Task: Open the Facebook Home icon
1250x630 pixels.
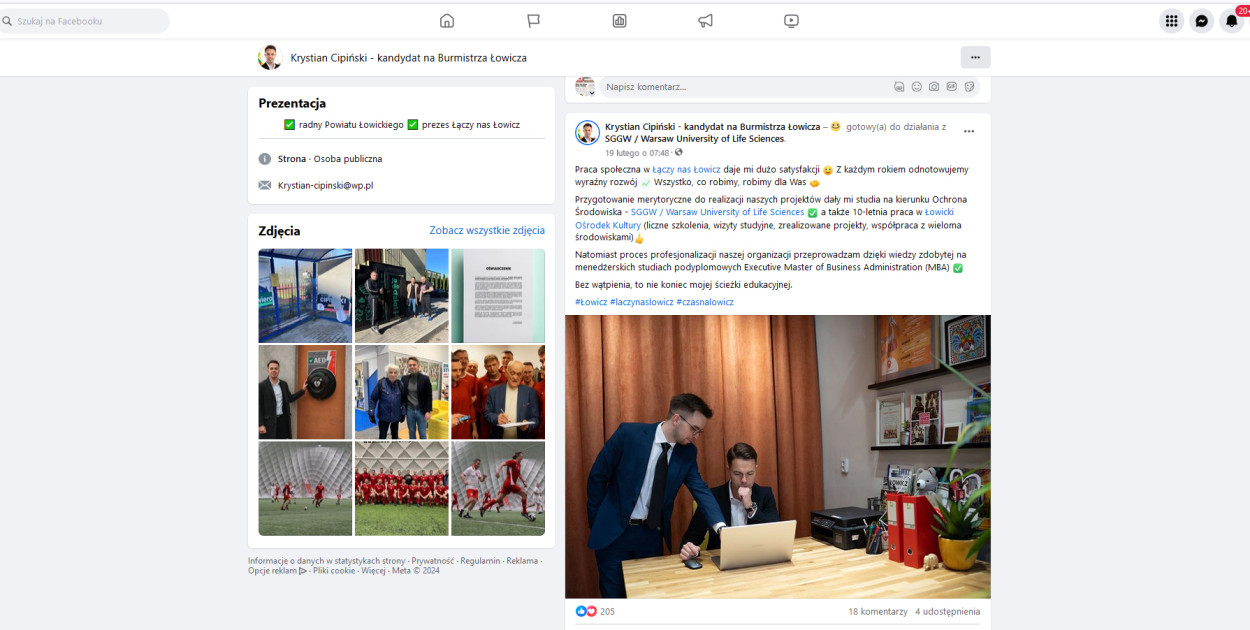Action: point(447,21)
